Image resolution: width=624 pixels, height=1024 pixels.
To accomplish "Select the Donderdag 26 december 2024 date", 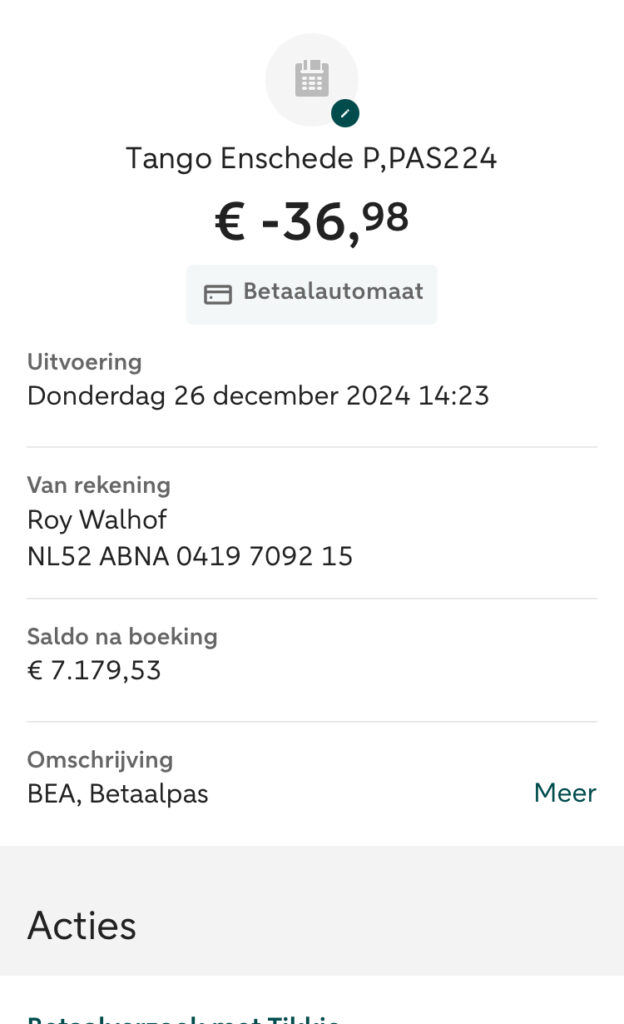I will (x=214, y=395).
